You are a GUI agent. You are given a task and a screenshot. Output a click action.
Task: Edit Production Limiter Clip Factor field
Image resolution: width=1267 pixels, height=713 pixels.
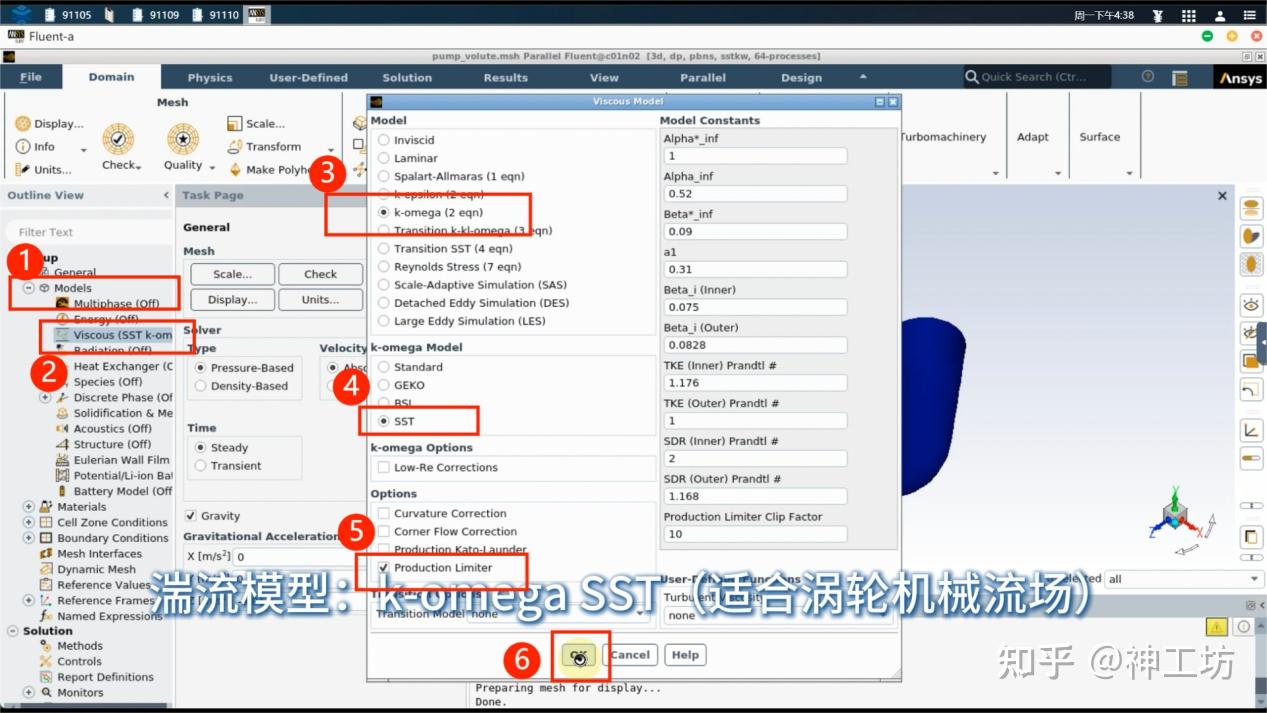[x=755, y=534]
